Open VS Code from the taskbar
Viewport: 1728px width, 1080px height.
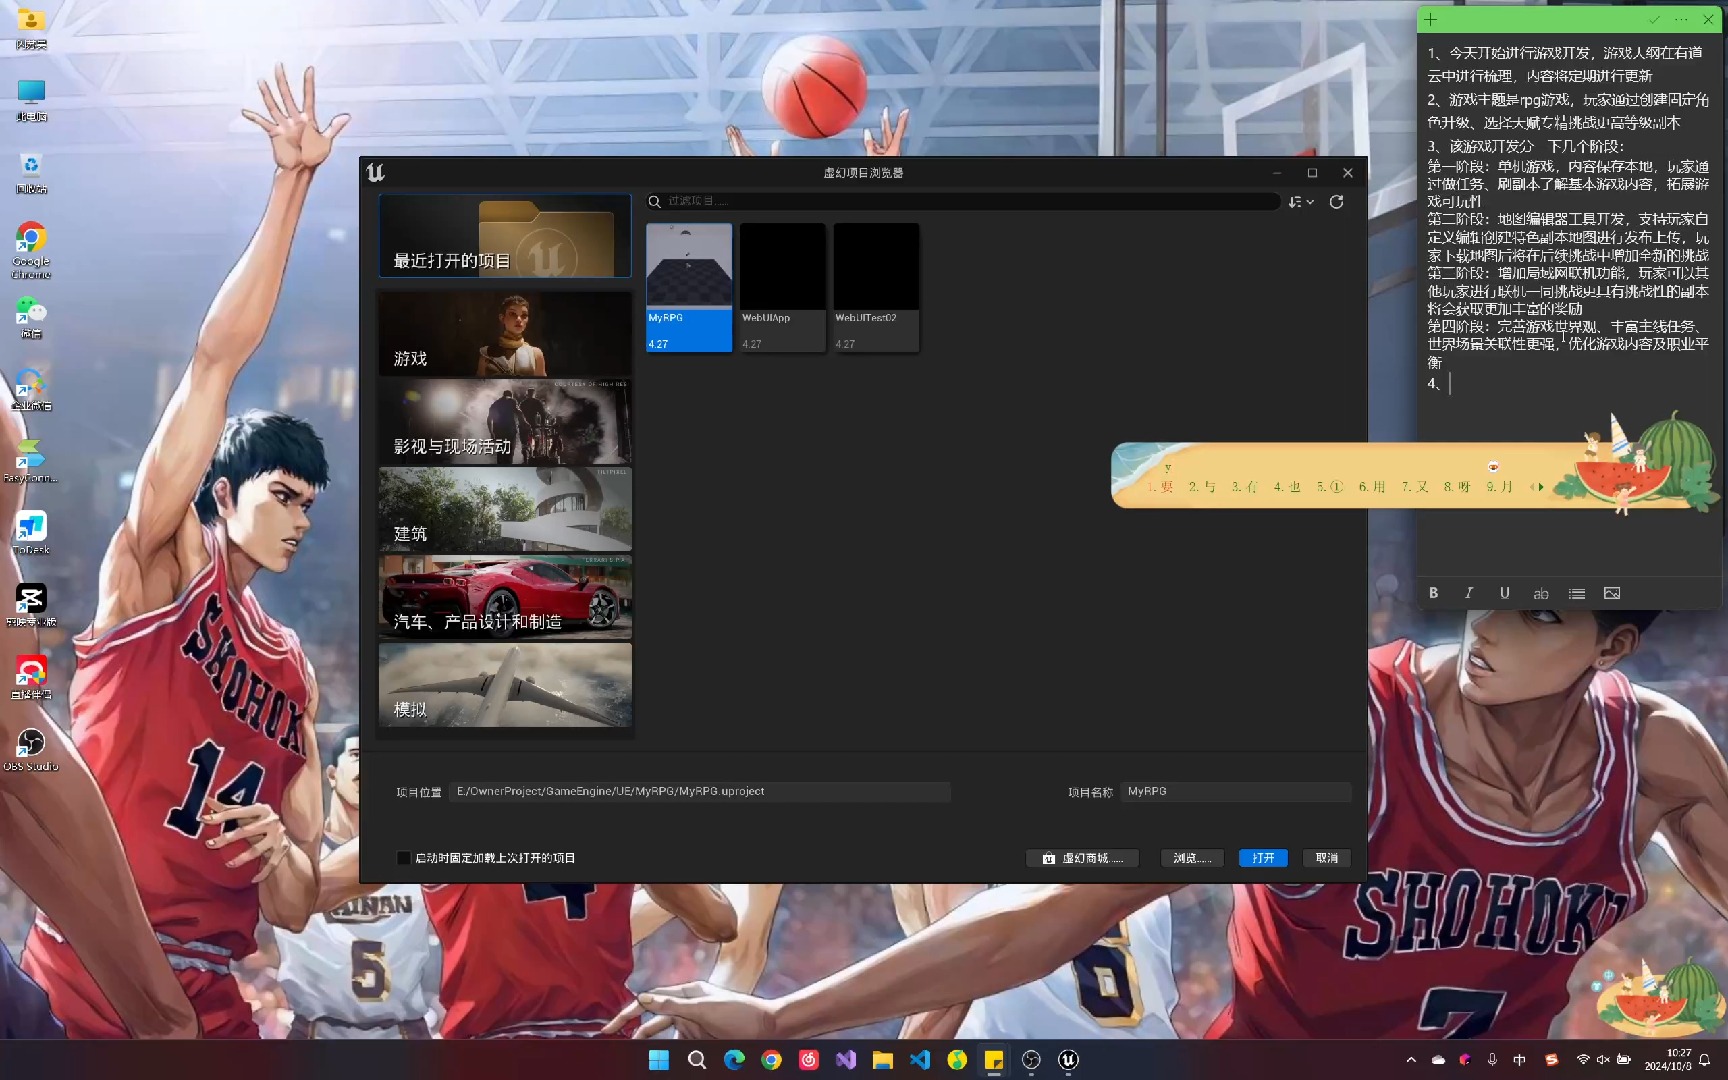click(920, 1060)
